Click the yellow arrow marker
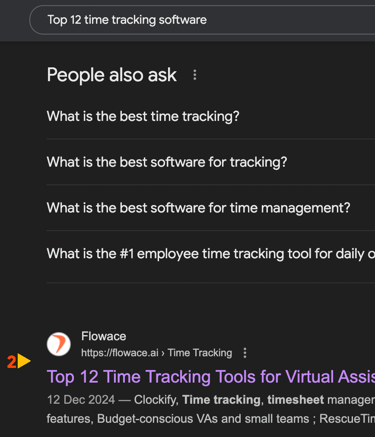 pyautogui.click(x=24, y=361)
